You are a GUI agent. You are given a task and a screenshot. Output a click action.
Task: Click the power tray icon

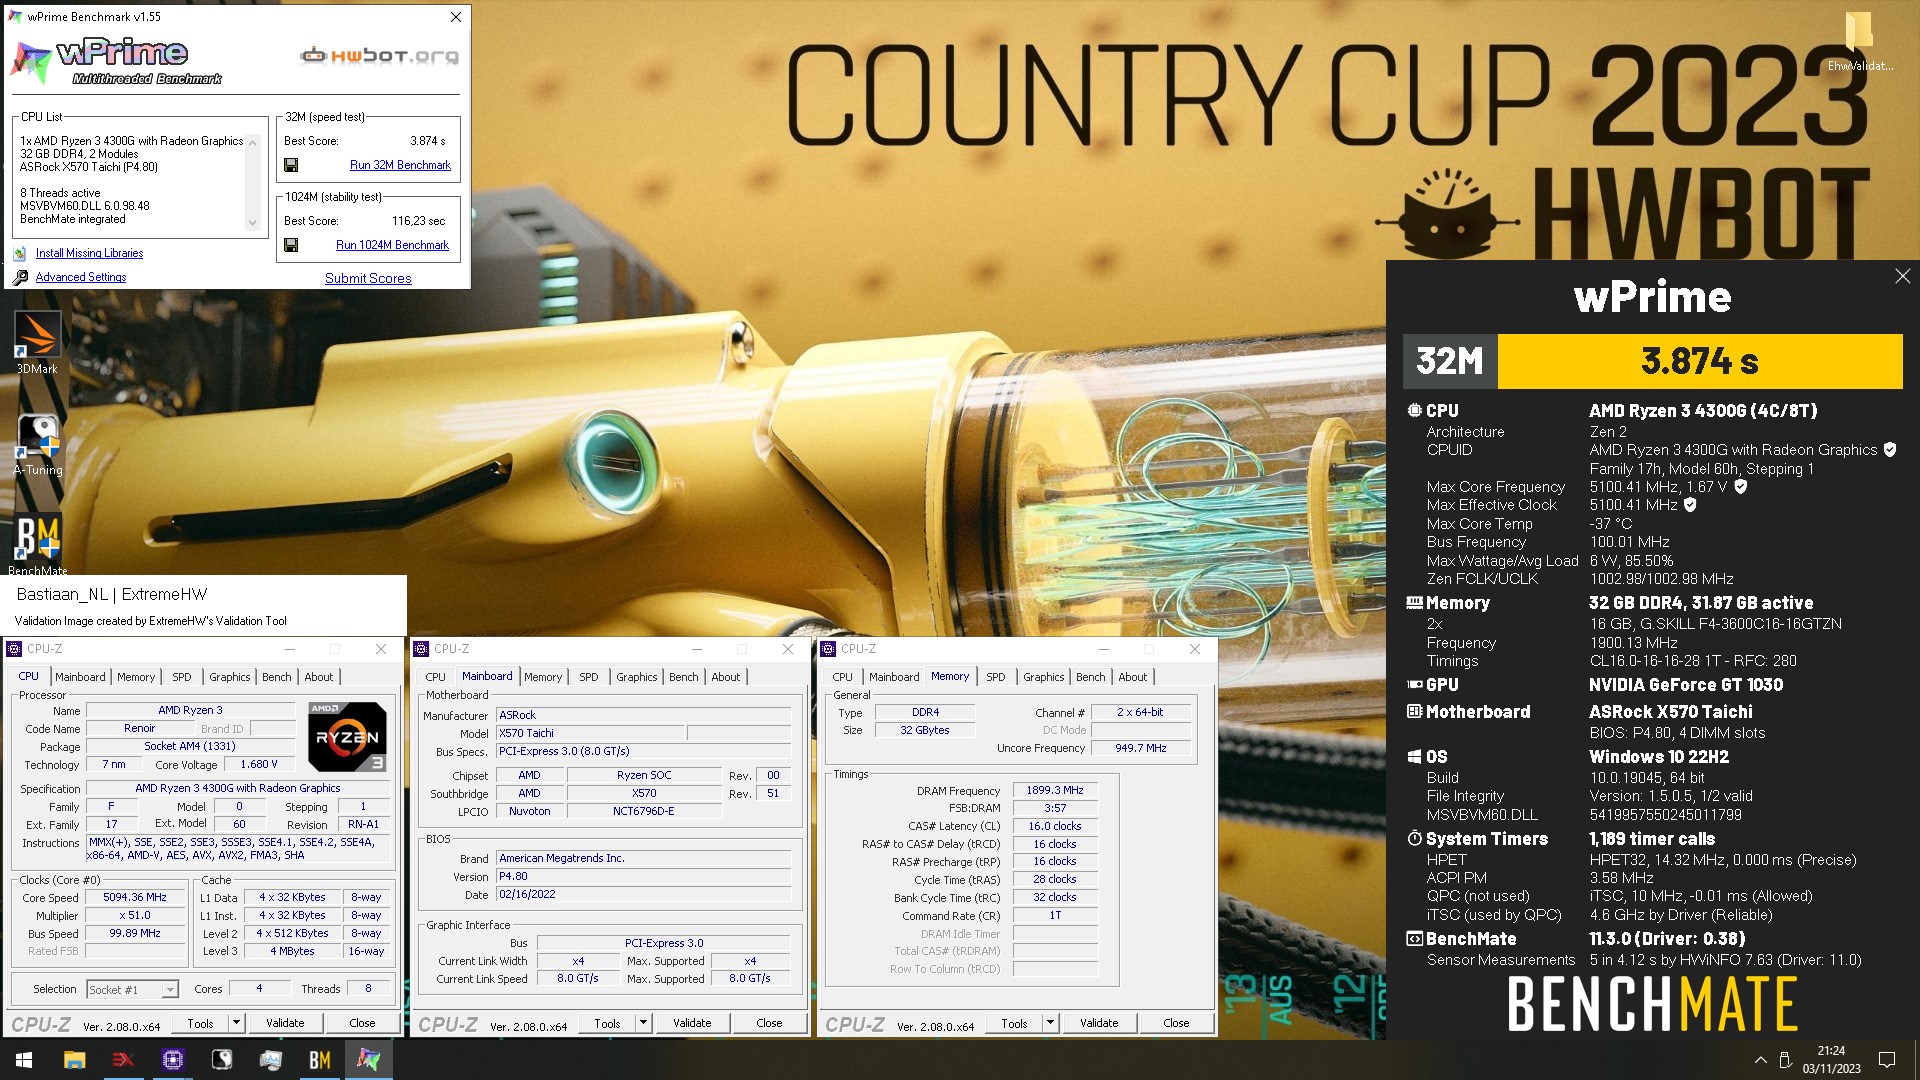(x=1786, y=1060)
